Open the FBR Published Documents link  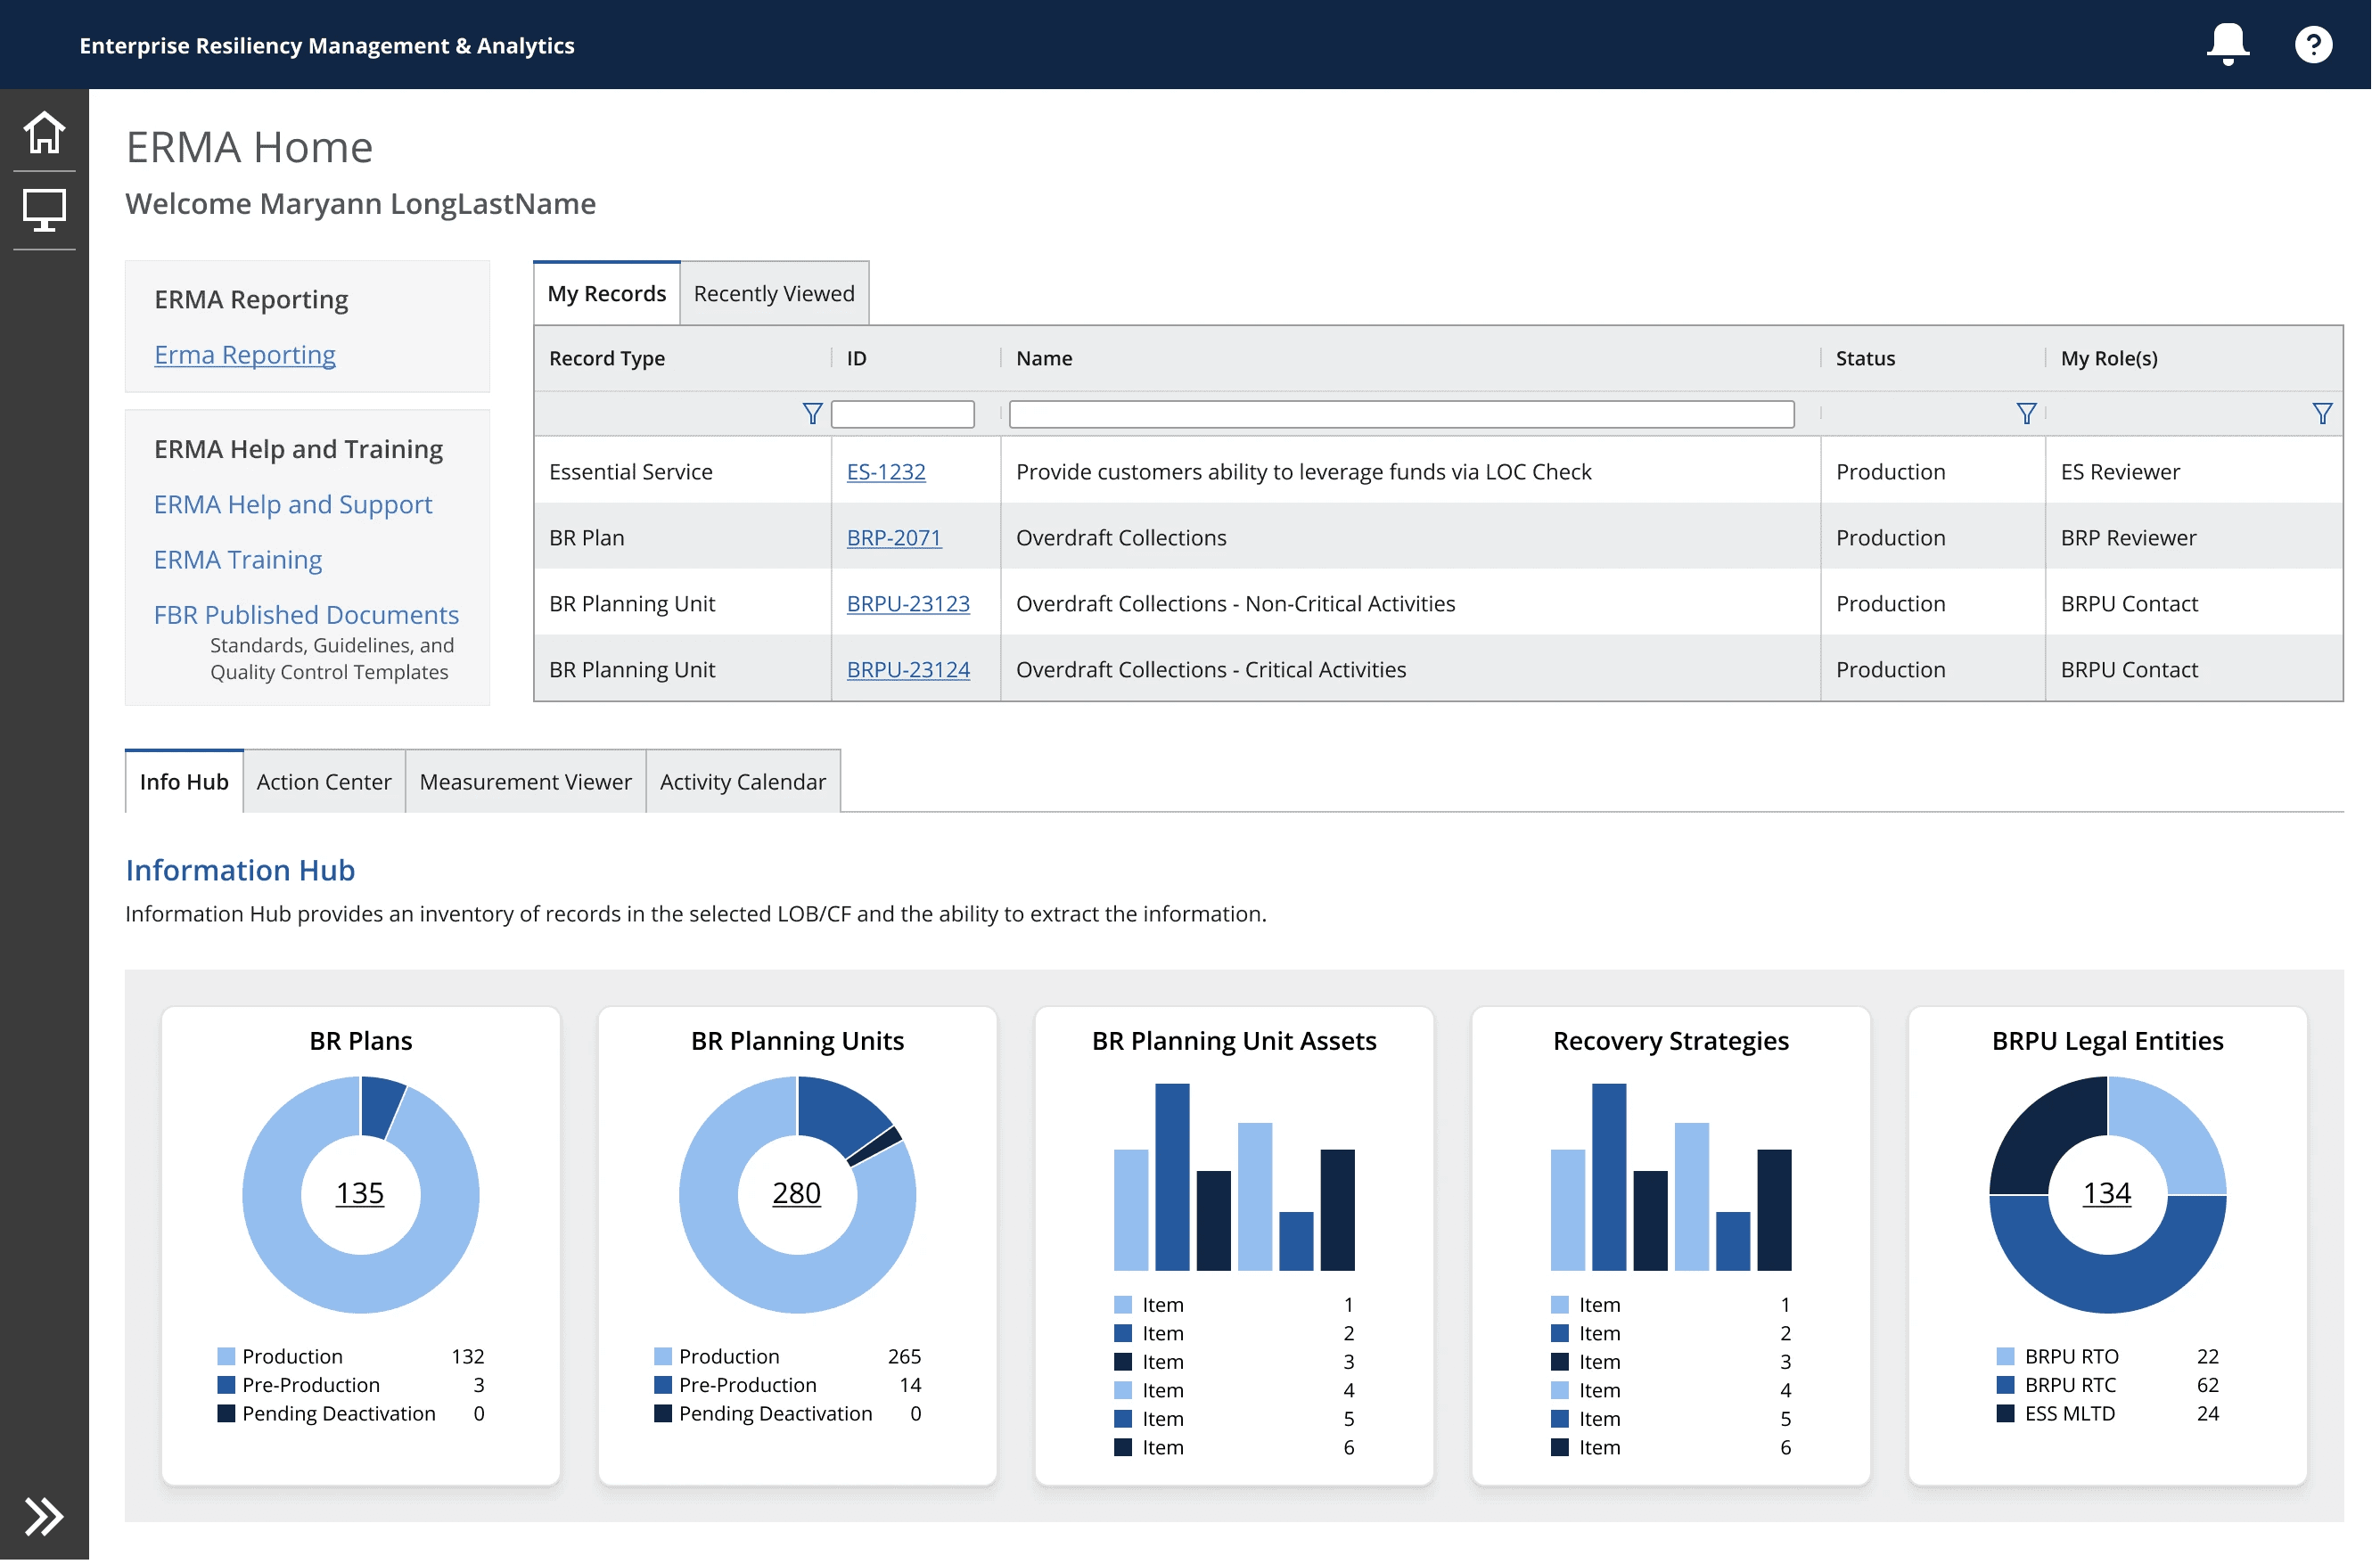(x=307, y=616)
